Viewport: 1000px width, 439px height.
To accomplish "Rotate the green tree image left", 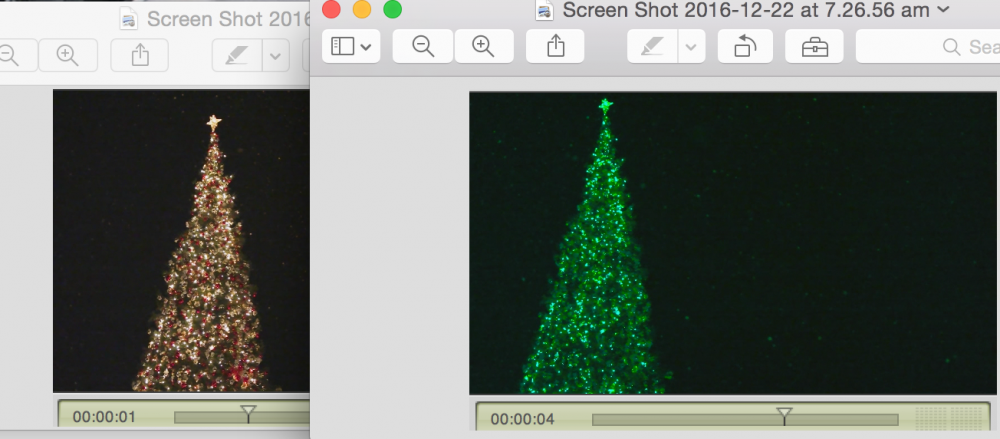I will (745, 46).
